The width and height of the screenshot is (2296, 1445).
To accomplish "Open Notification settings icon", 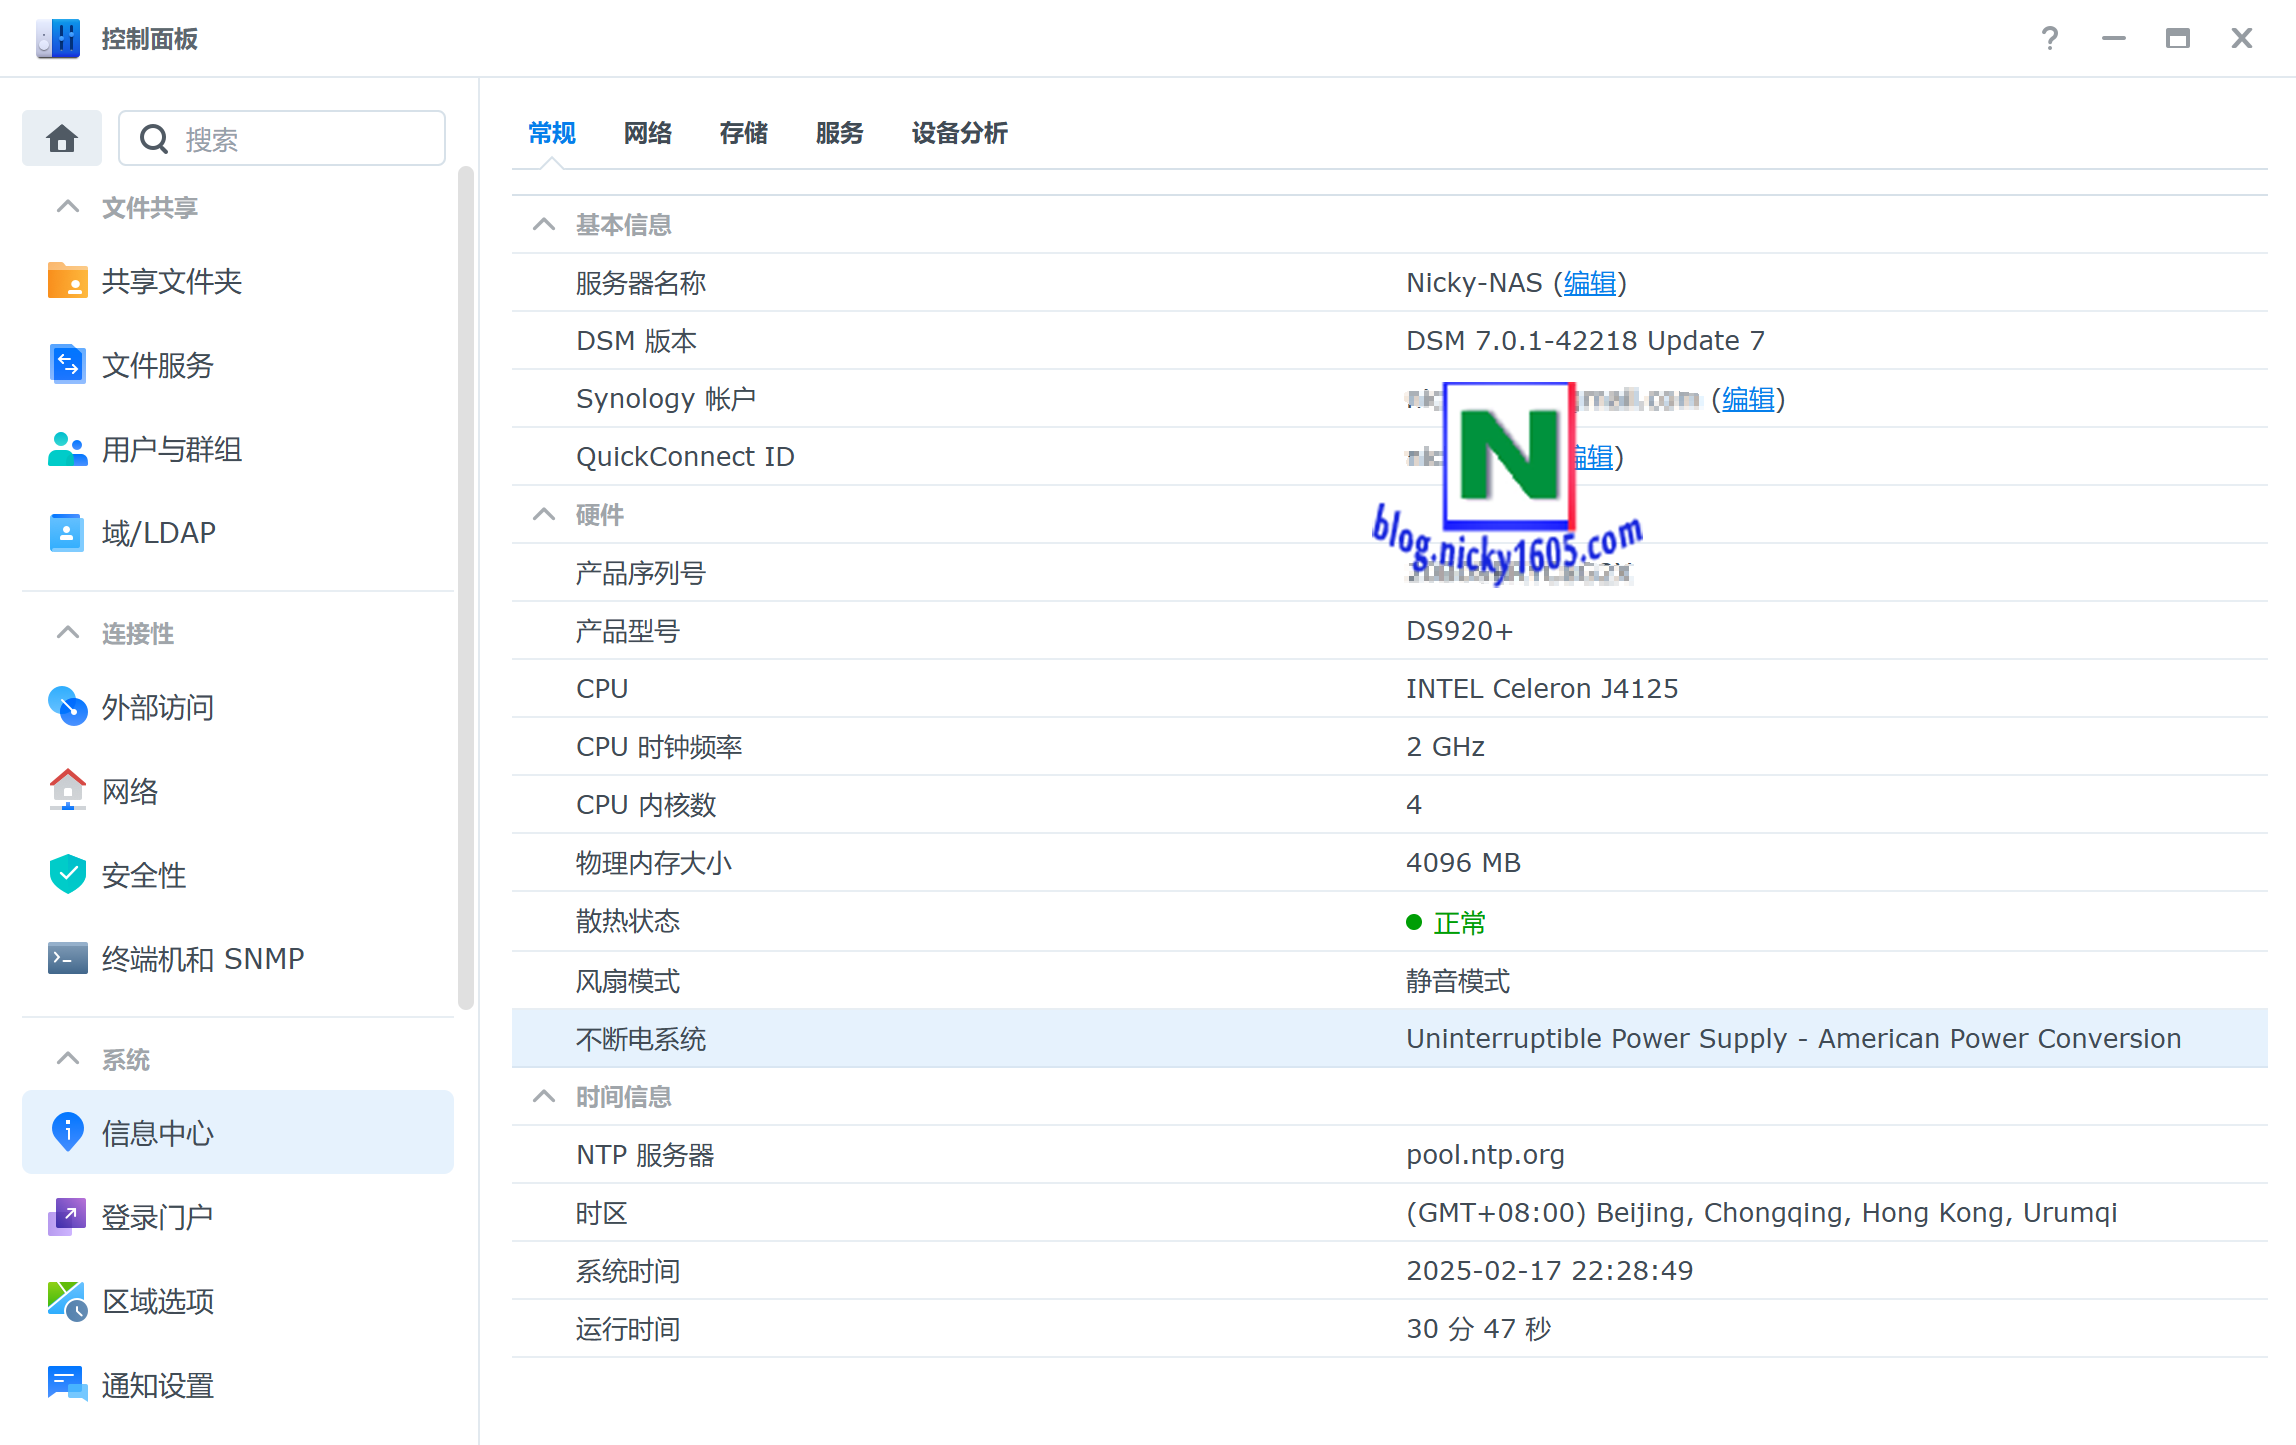I will (67, 1385).
